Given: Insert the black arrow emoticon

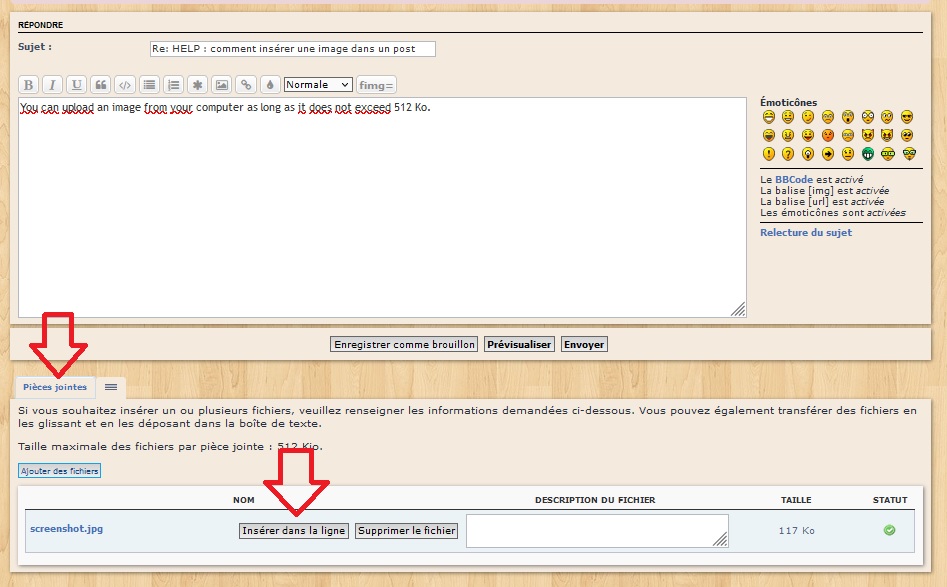Looking at the screenshot, I should tap(828, 154).
